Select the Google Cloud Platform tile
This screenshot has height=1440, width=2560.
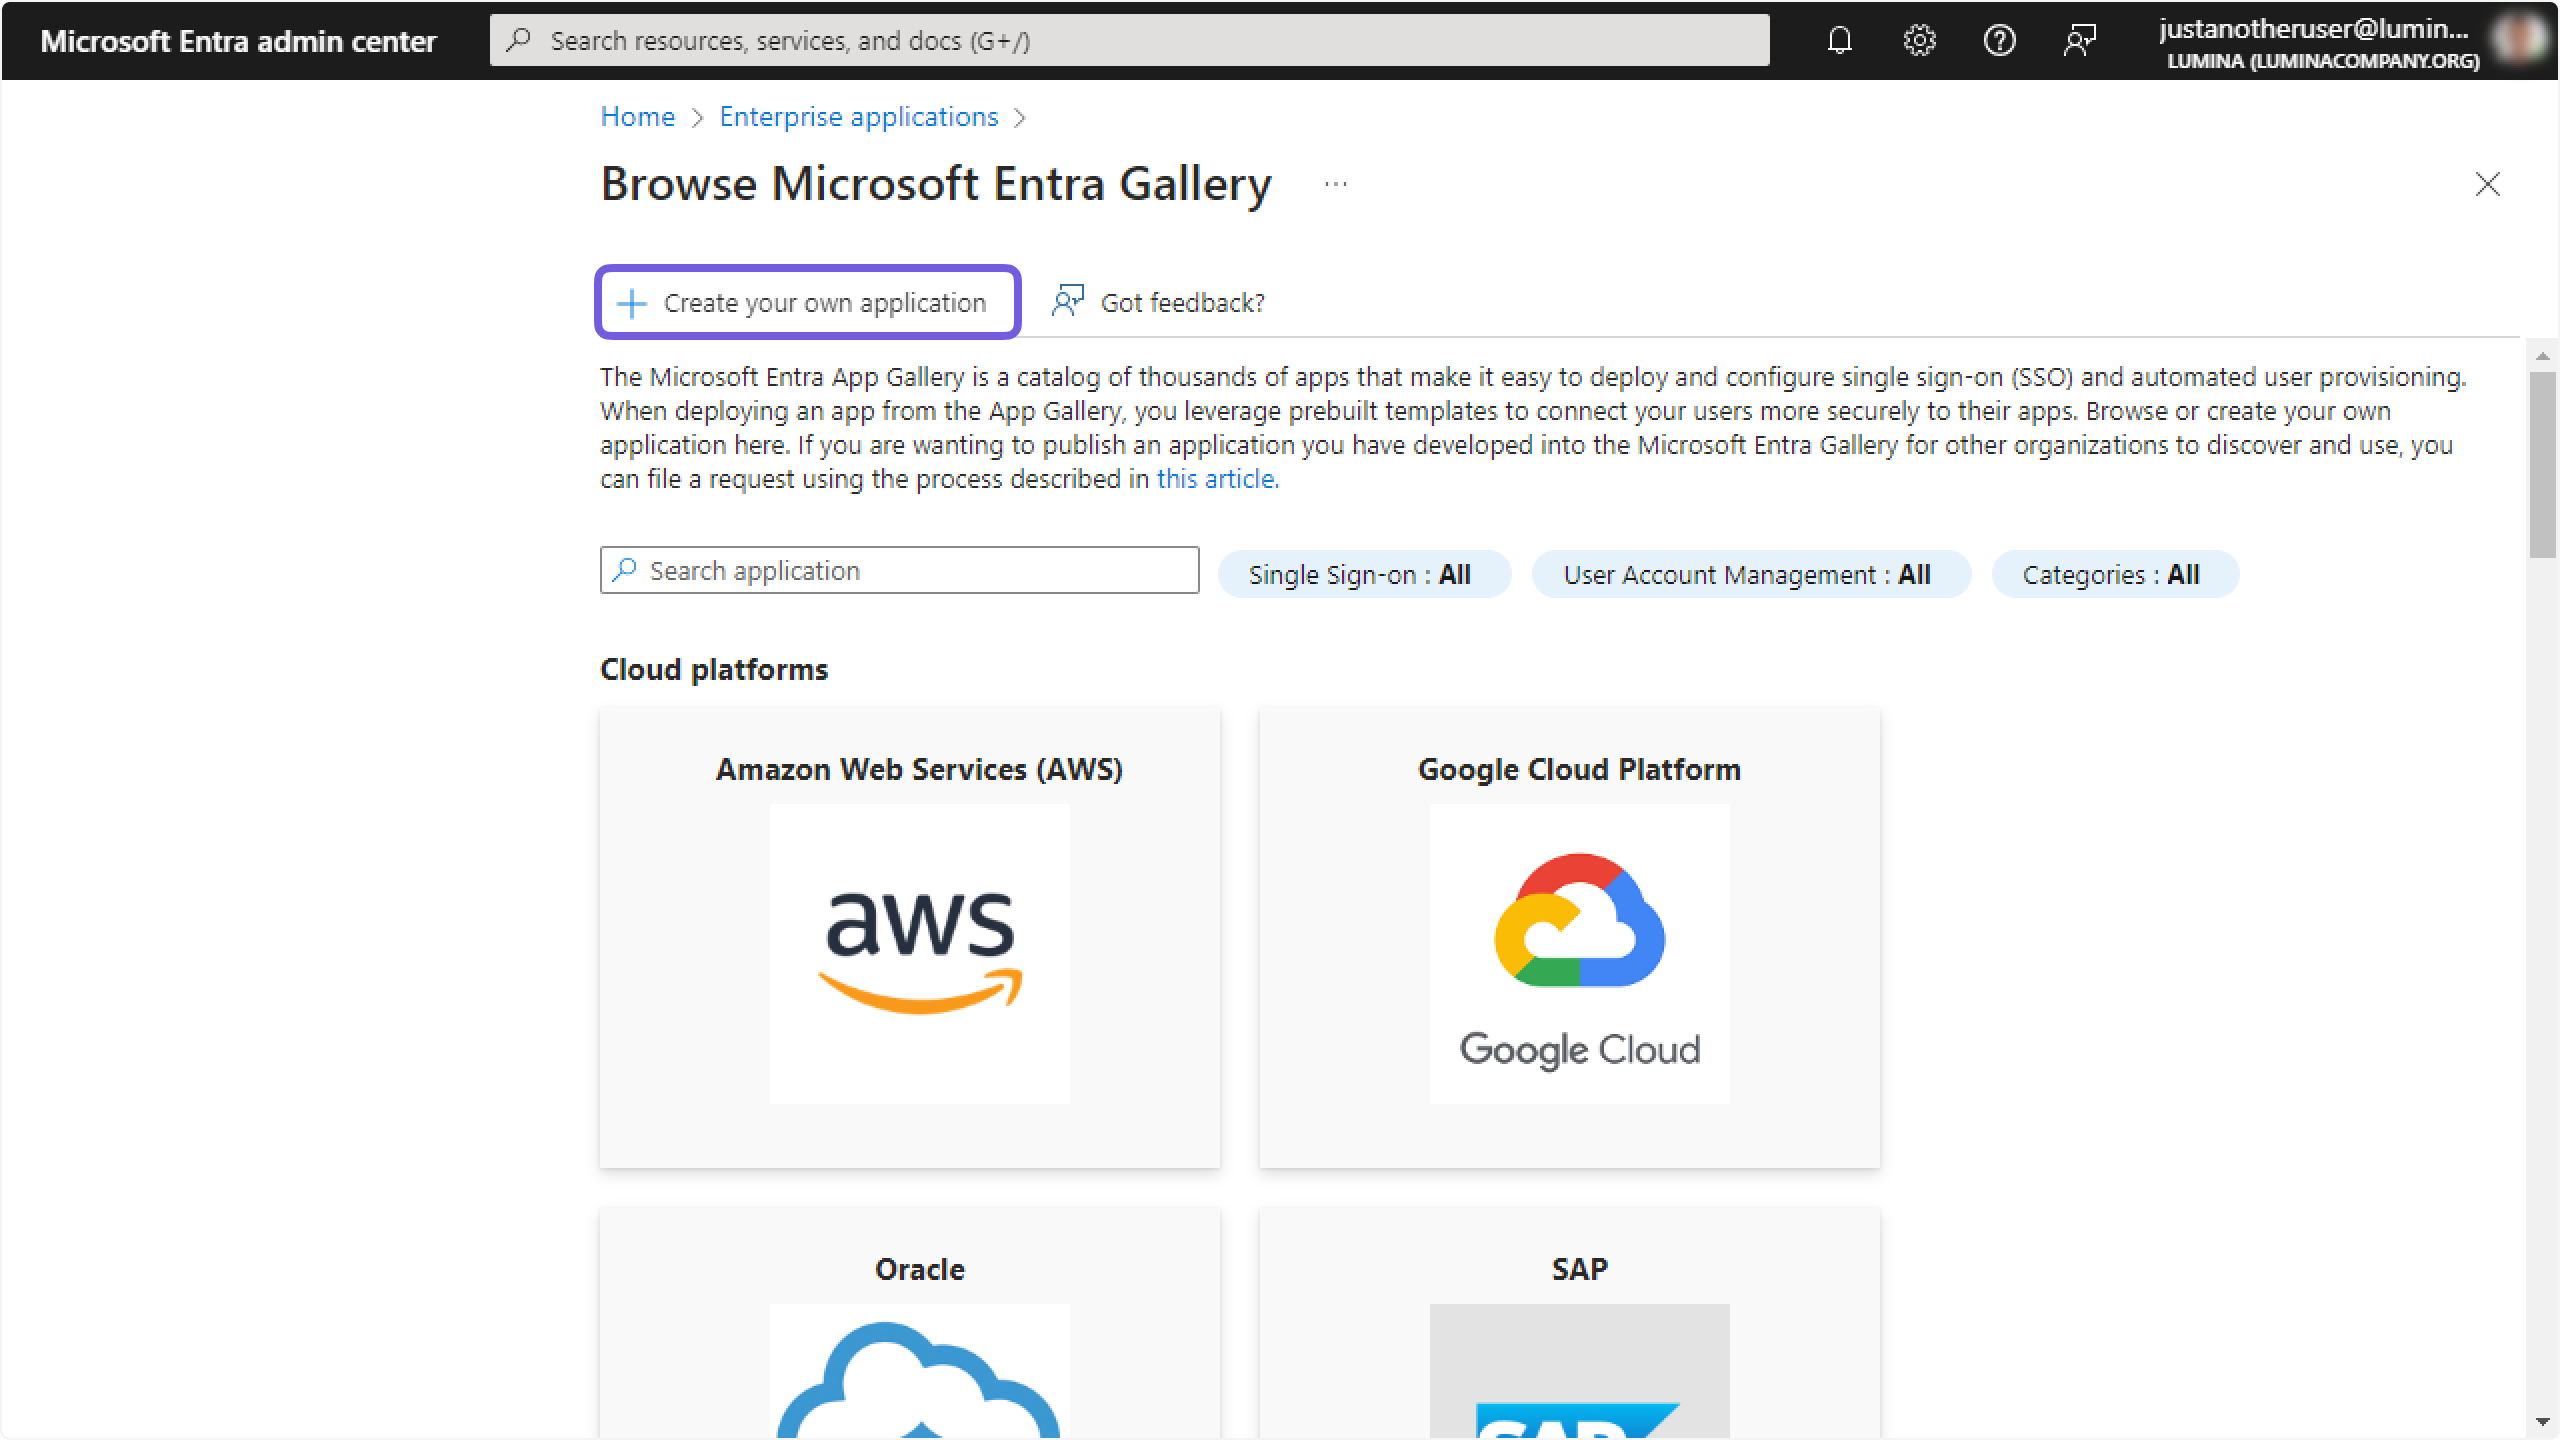[1569, 938]
